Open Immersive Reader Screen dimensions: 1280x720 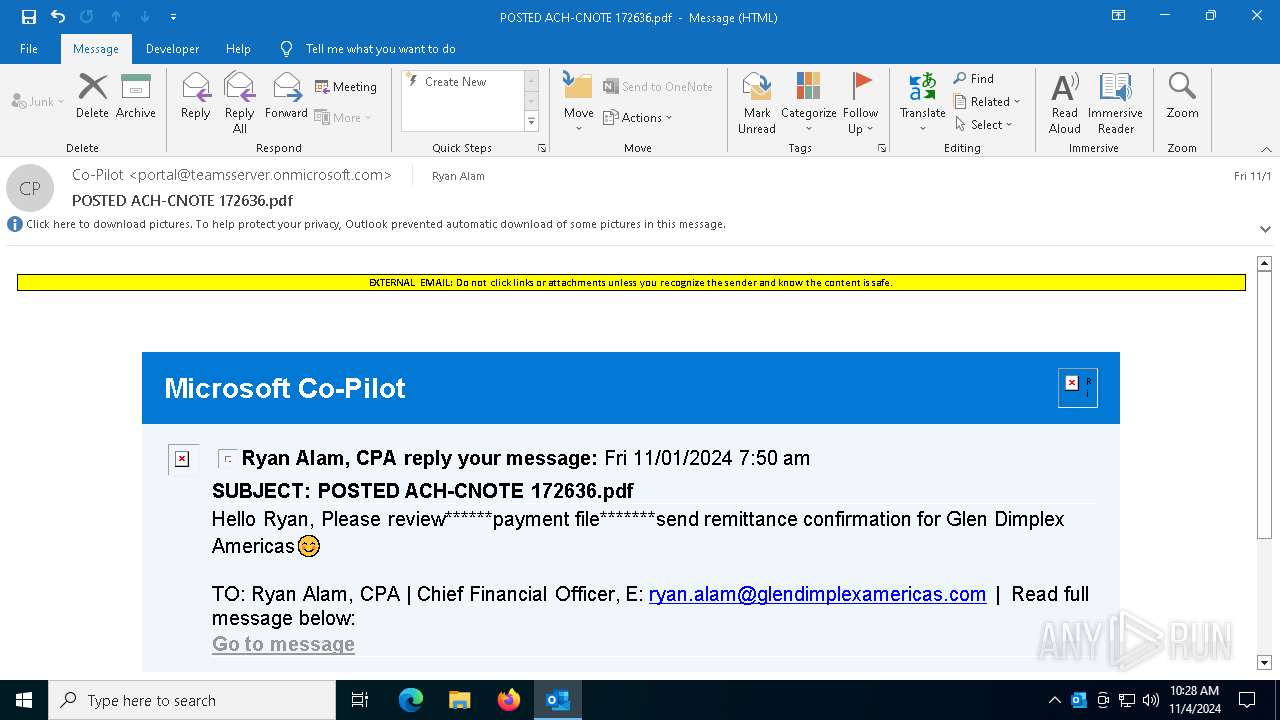pos(1116,103)
